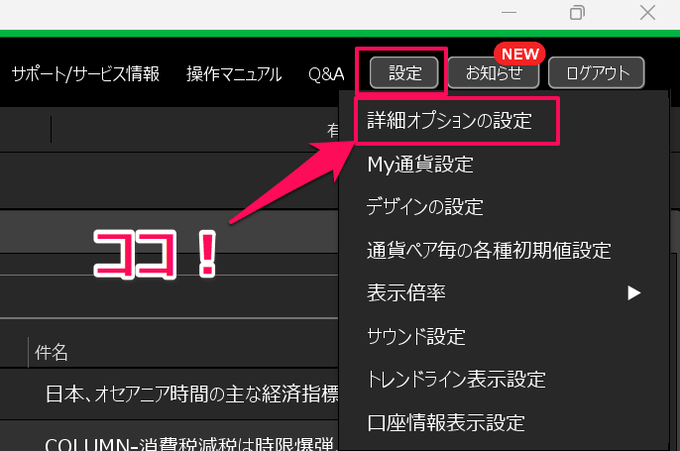Select My通貨設定 menu item
This screenshot has height=451, width=680.
tap(420, 164)
